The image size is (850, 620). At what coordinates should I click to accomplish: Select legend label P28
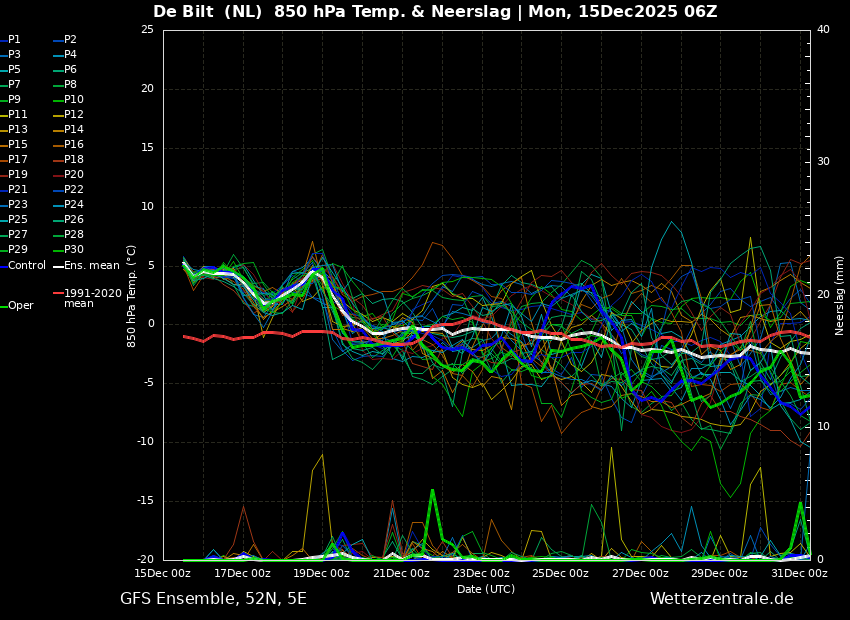coord(74,235)
